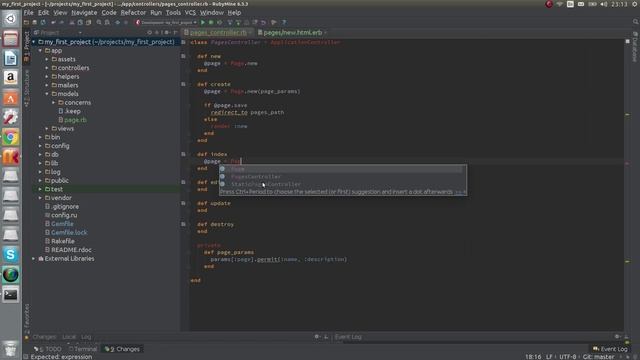Click the Redo toolbar icon

[x=62, y=22]
